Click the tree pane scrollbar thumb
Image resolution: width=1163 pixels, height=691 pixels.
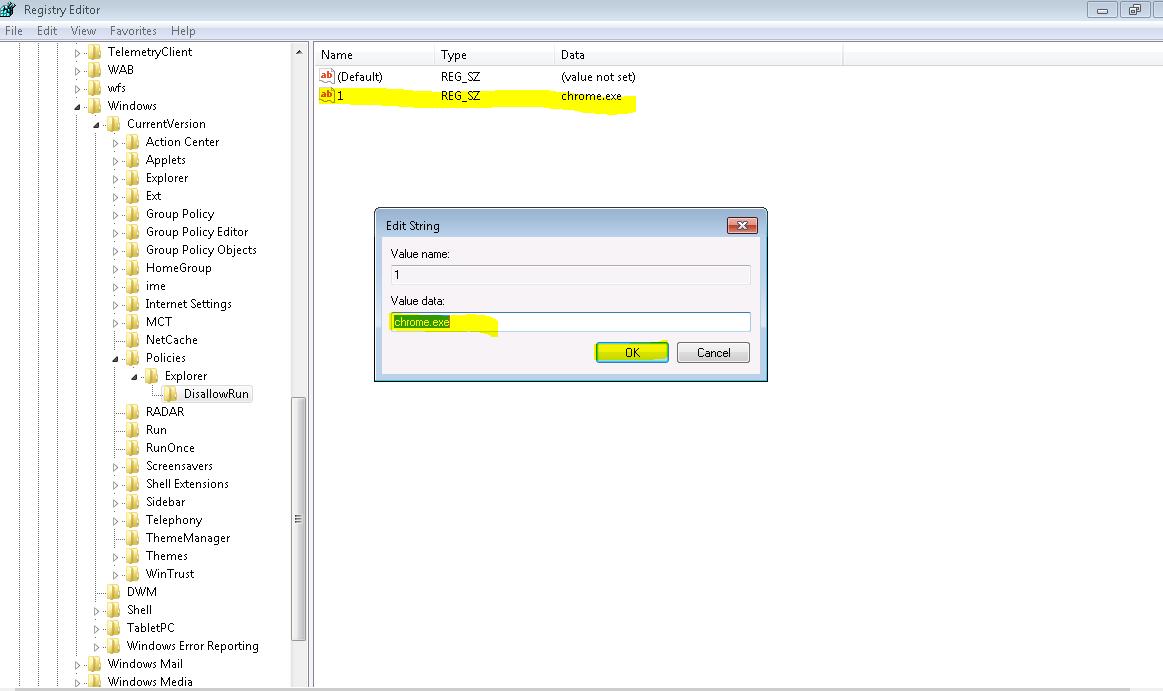298,519
